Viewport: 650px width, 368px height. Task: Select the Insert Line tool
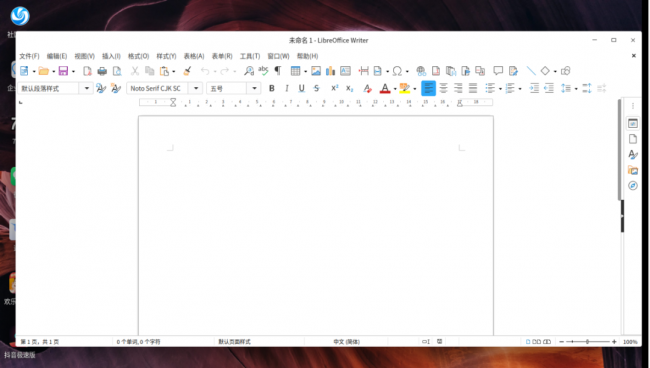click(x=531, y=71)
